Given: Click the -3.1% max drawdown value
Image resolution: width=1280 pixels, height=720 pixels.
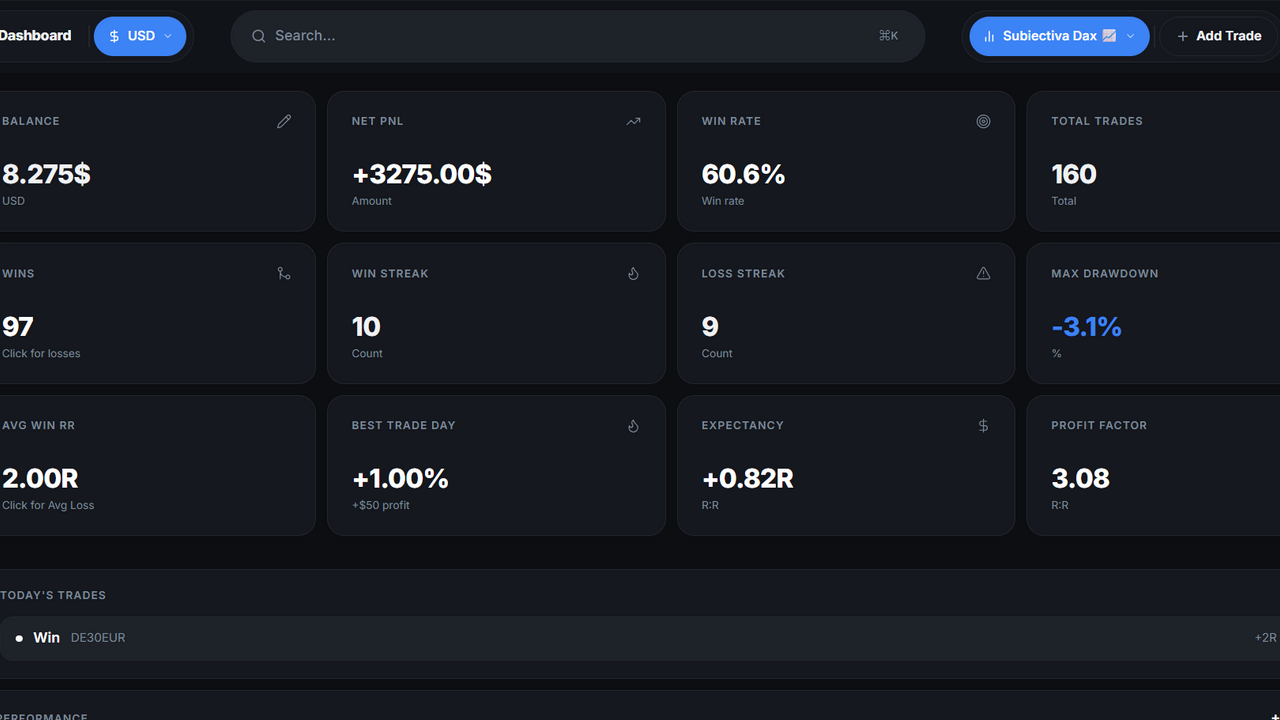Looking at the screenshot, I should point(1086,326).
